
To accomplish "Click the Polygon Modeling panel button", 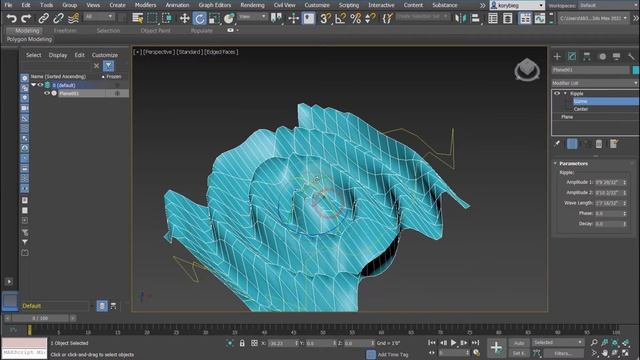I will click(29, 39).
